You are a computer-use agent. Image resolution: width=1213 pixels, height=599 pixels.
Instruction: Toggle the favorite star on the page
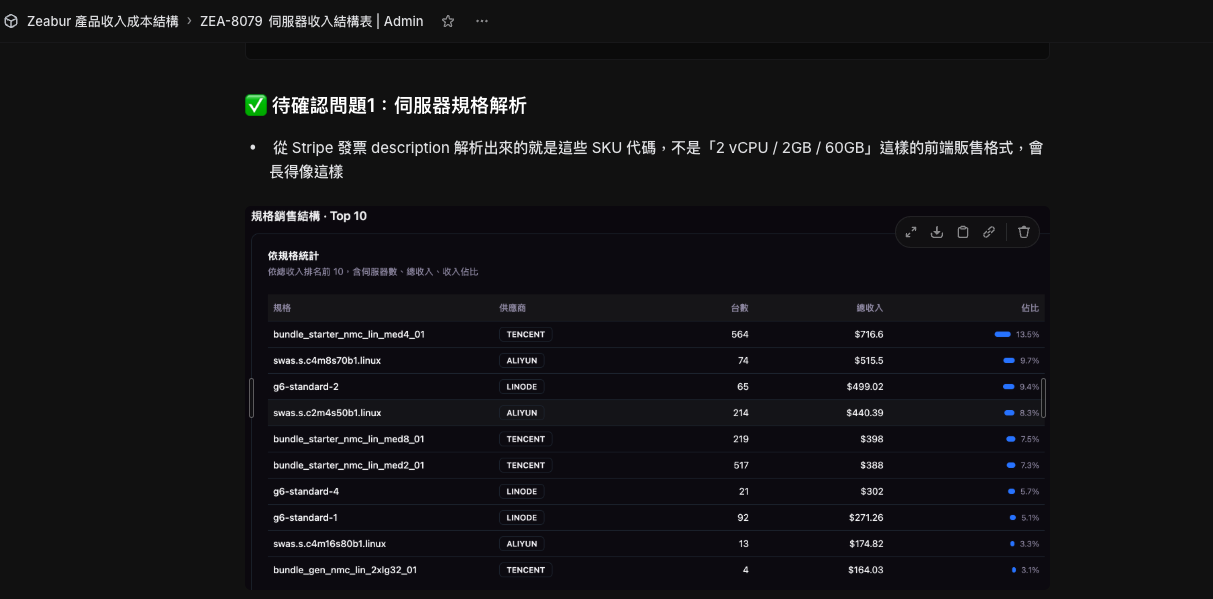click(447, 21)
